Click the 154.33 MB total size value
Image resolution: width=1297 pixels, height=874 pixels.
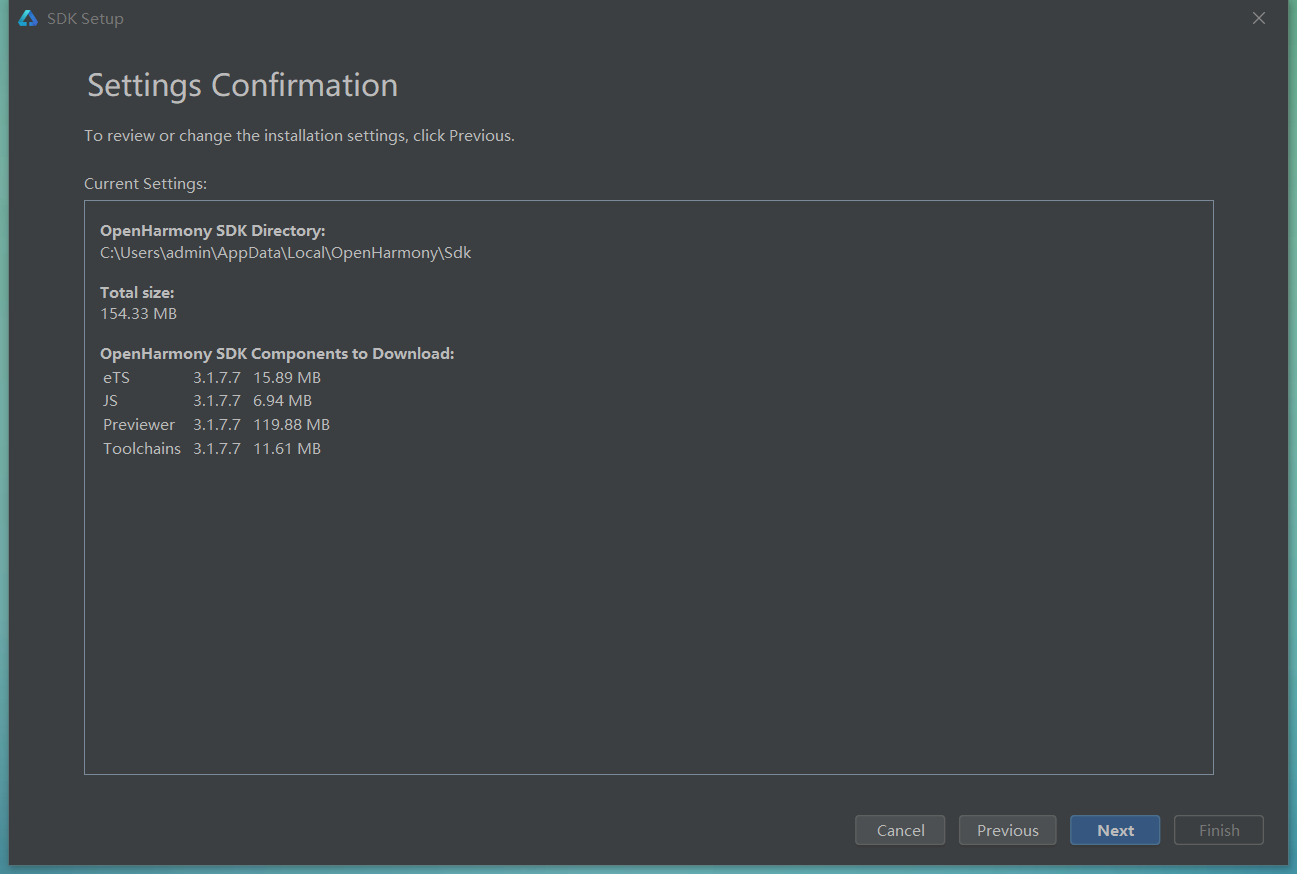coord(138,314)
